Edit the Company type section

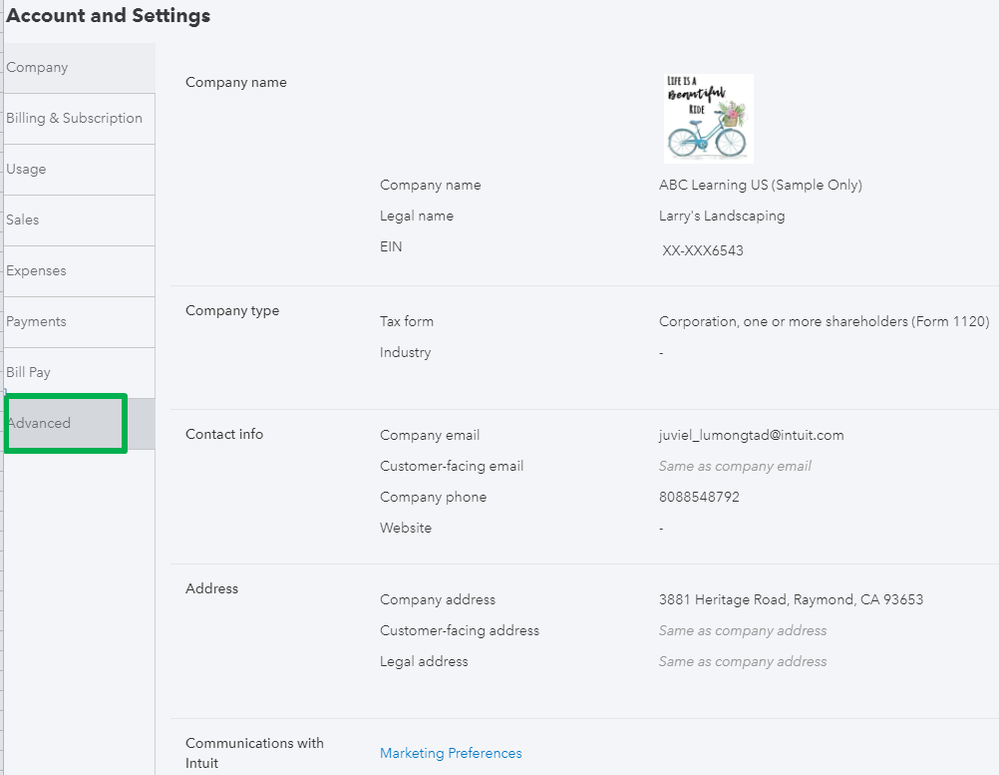point(232,311)
